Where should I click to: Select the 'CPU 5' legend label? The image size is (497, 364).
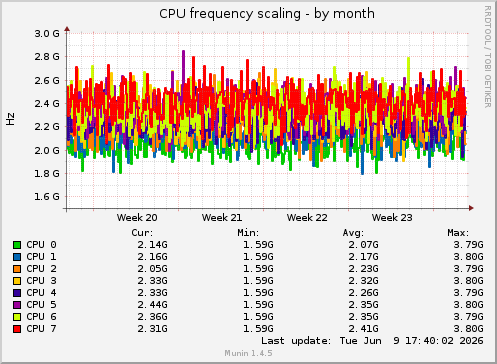click(41, 305)
